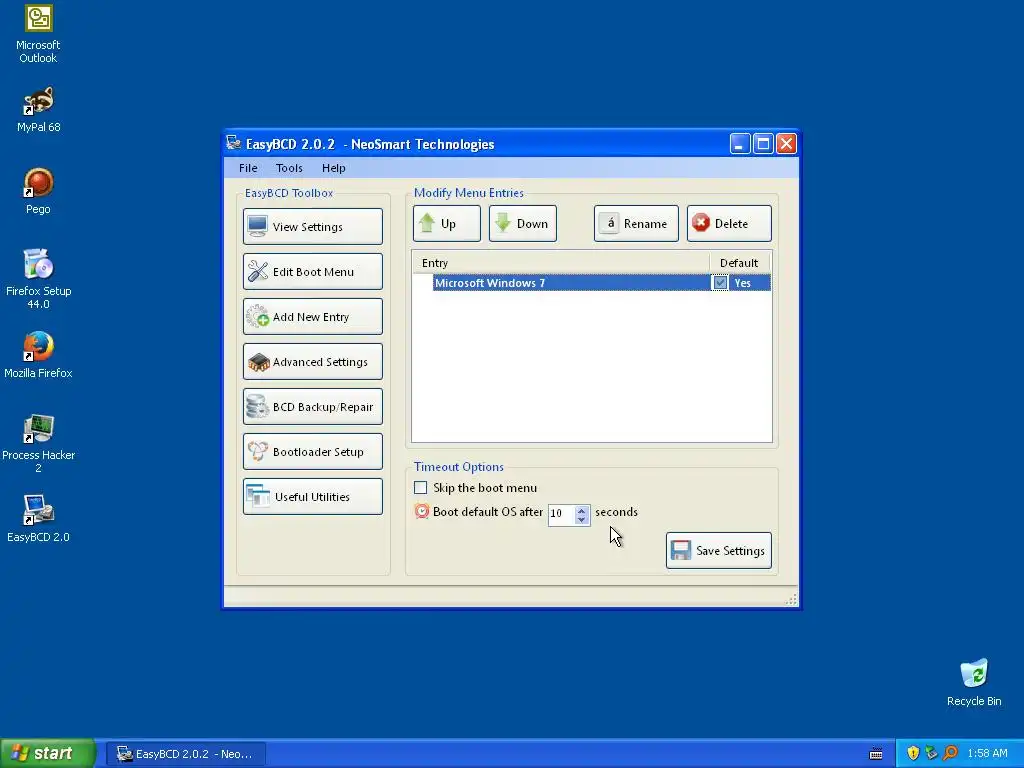Viewport: 1024px width, 768px height.
Task: Open Advanced Settings in toolbox
Action: 313,362
